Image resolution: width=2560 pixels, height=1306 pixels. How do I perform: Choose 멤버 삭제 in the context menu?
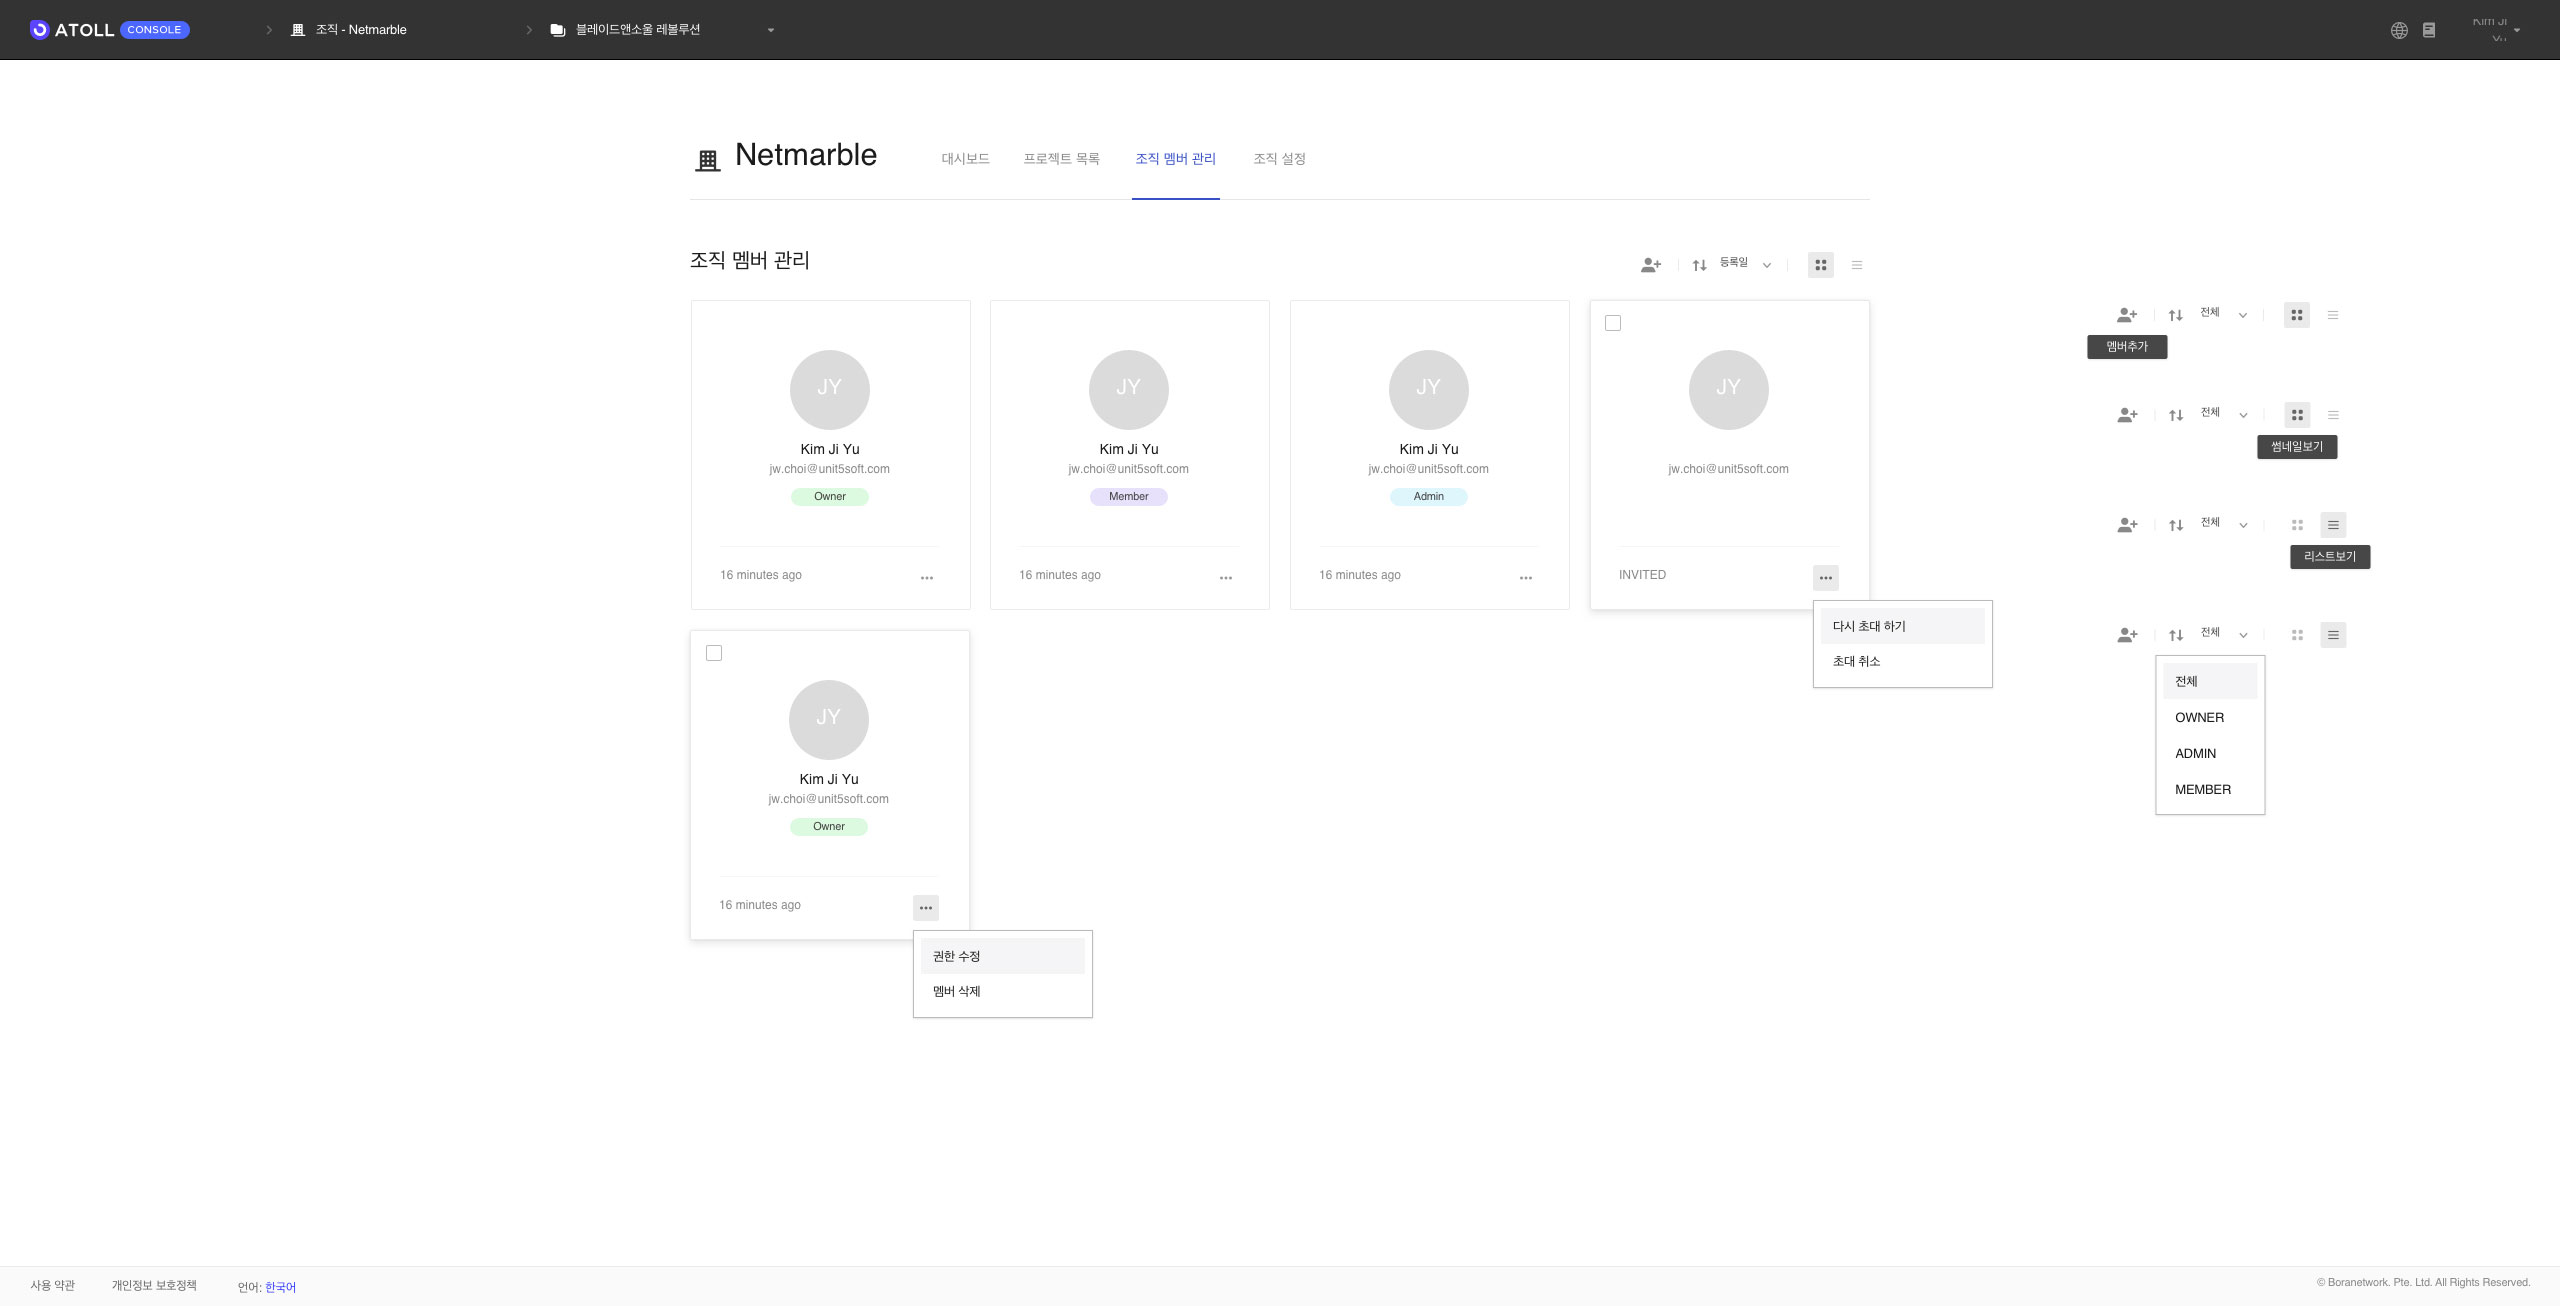[x=957, y=991]
